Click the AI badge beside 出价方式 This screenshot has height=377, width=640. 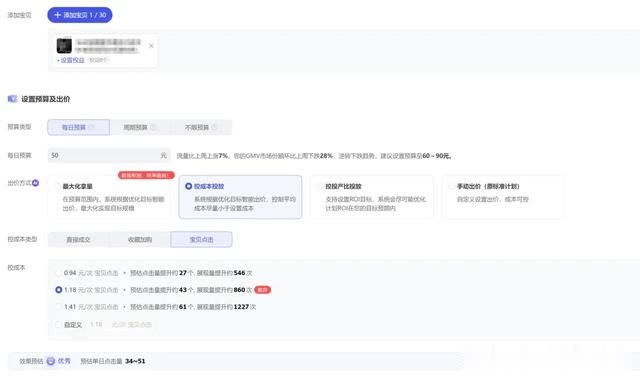pos(36,183)
